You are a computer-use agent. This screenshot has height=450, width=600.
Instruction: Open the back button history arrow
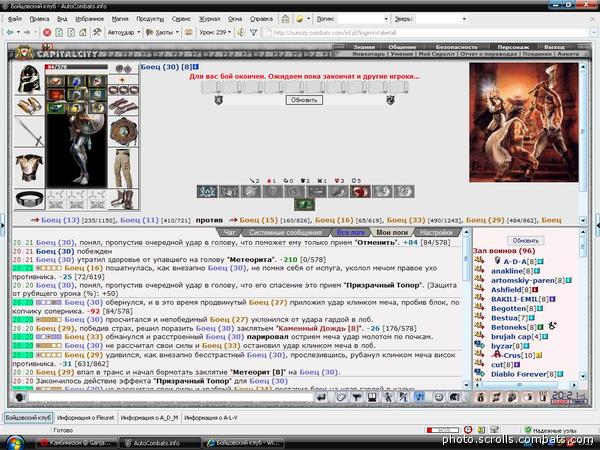pyautogui.click(x=18, y=33)
